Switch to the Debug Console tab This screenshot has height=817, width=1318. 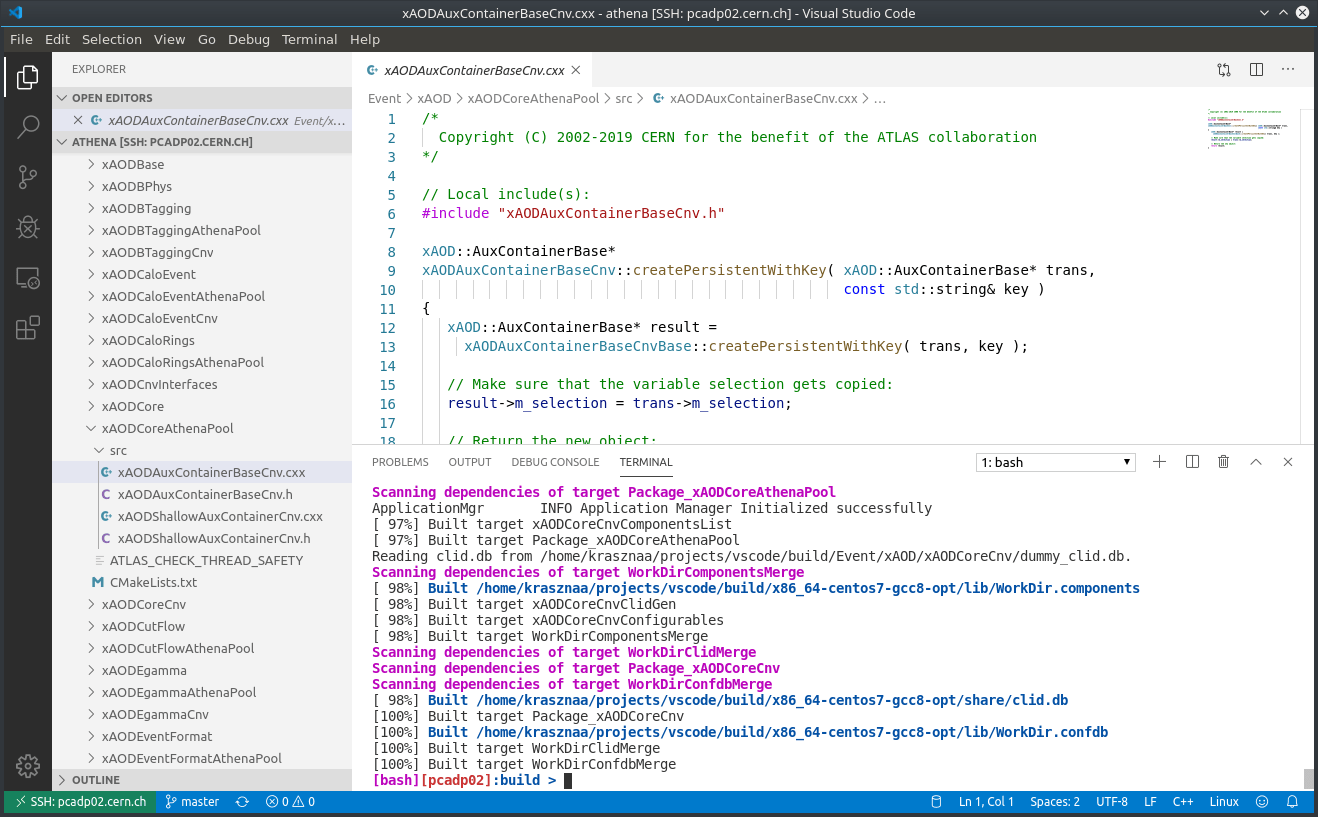555,462
